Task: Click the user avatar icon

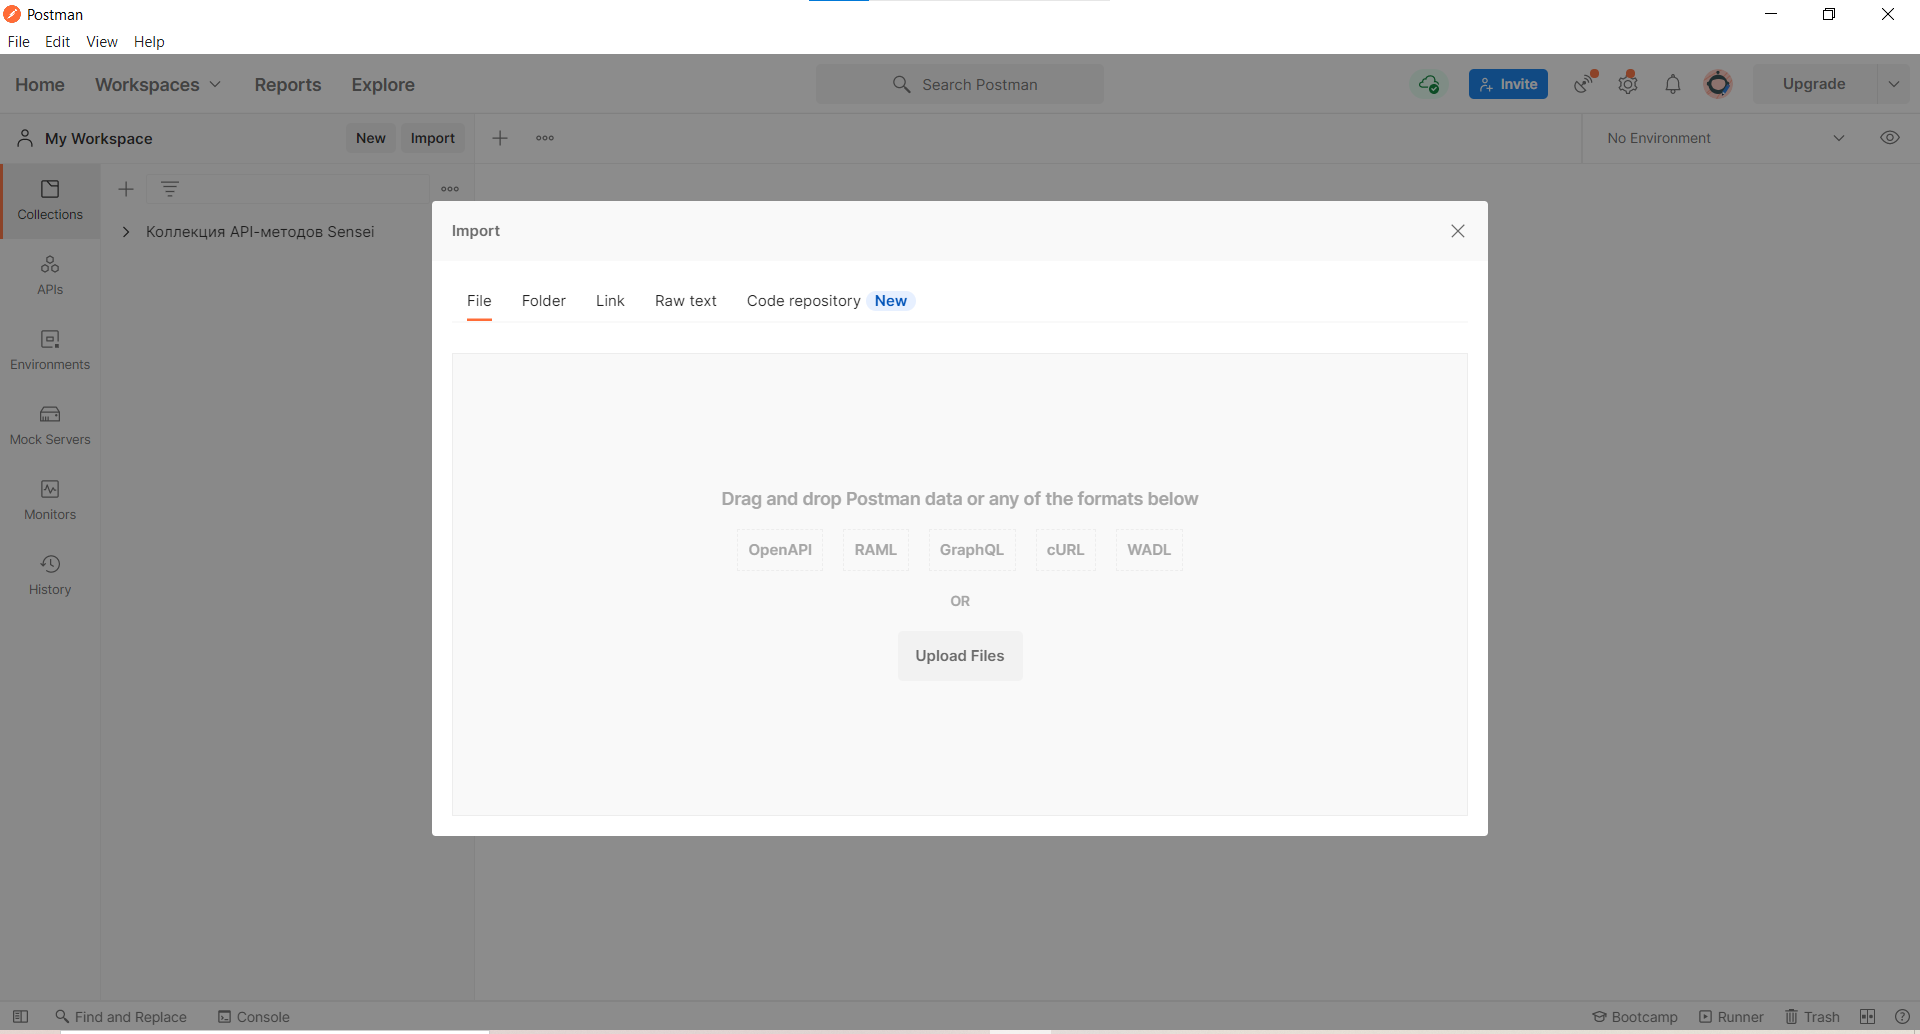Action: [x=1718, y=84]
